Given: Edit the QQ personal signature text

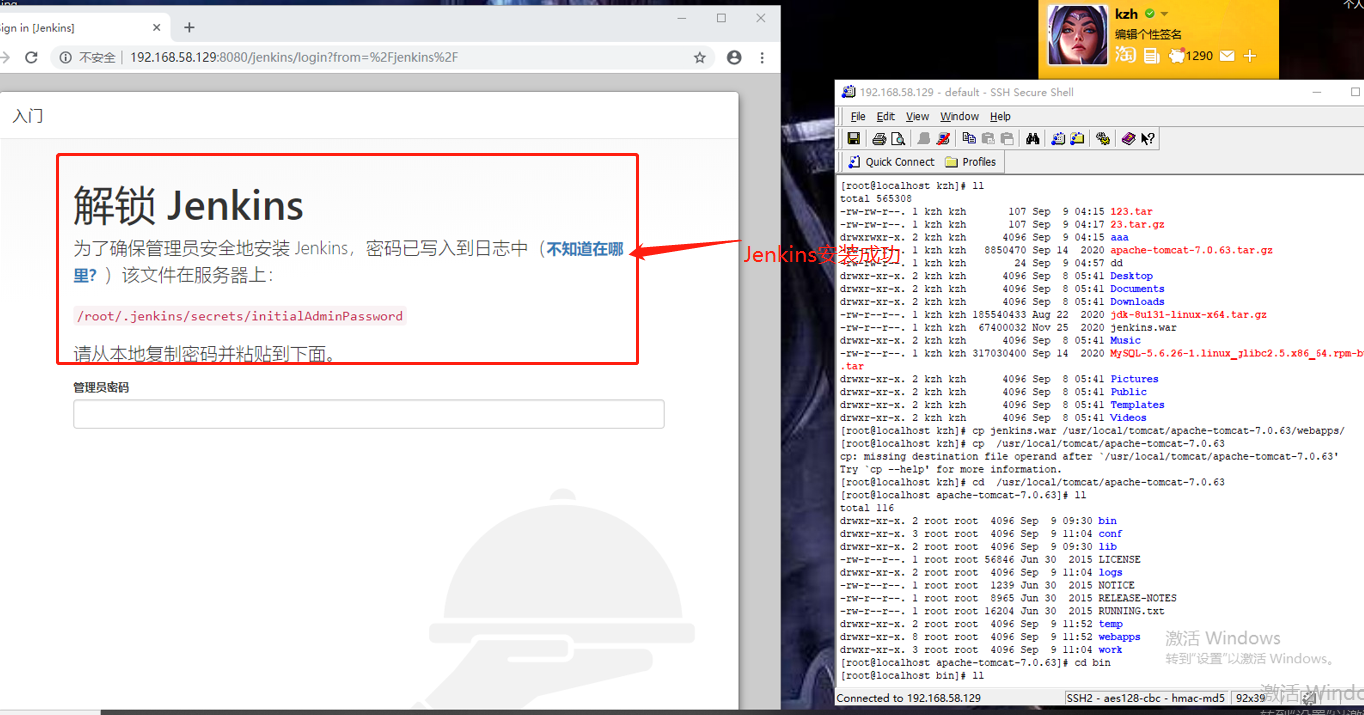Looking at the screenshot, I should [x=1148, y=35].
